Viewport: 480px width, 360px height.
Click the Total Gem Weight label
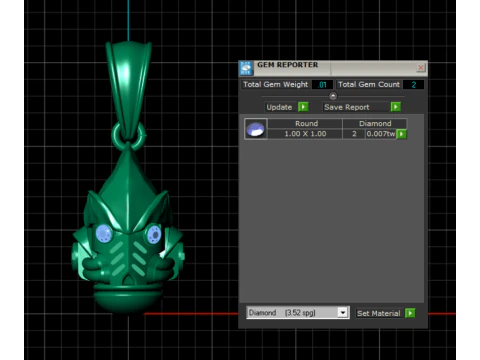coord(275,85)
